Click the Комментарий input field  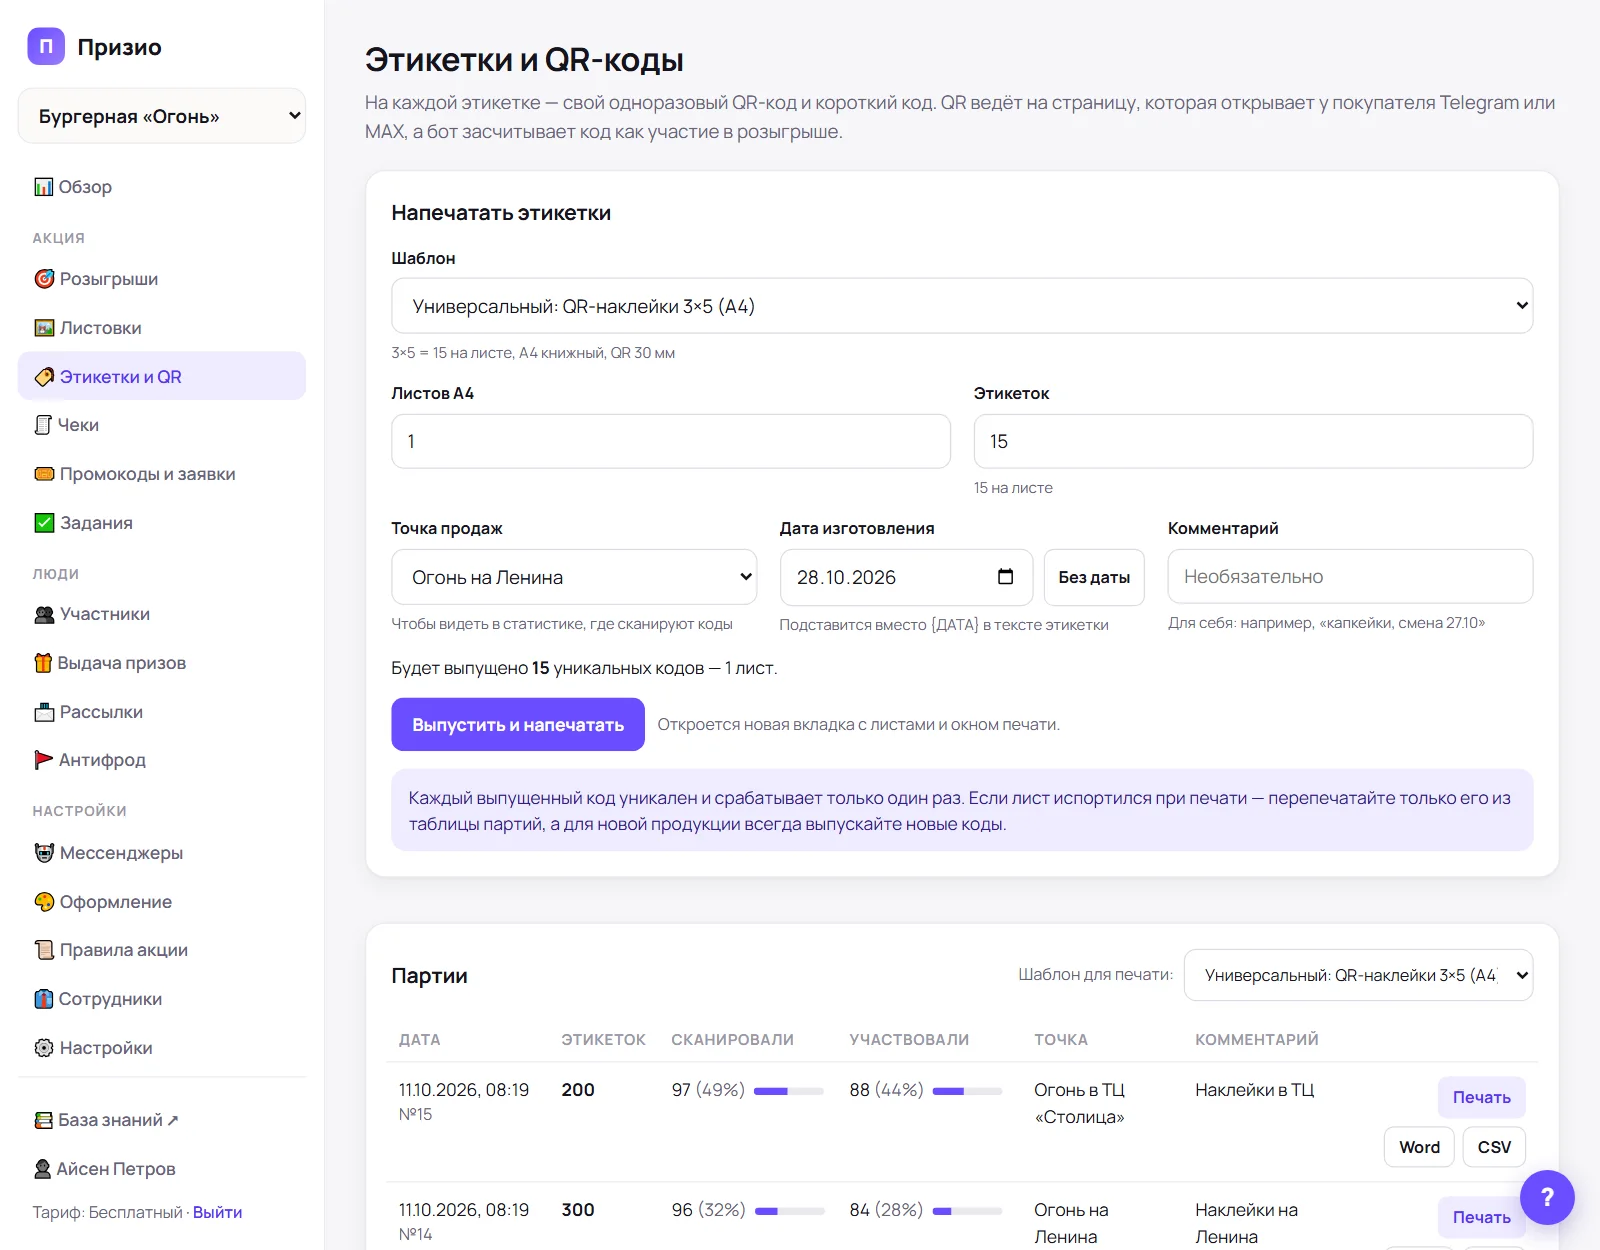(1350, 576)
